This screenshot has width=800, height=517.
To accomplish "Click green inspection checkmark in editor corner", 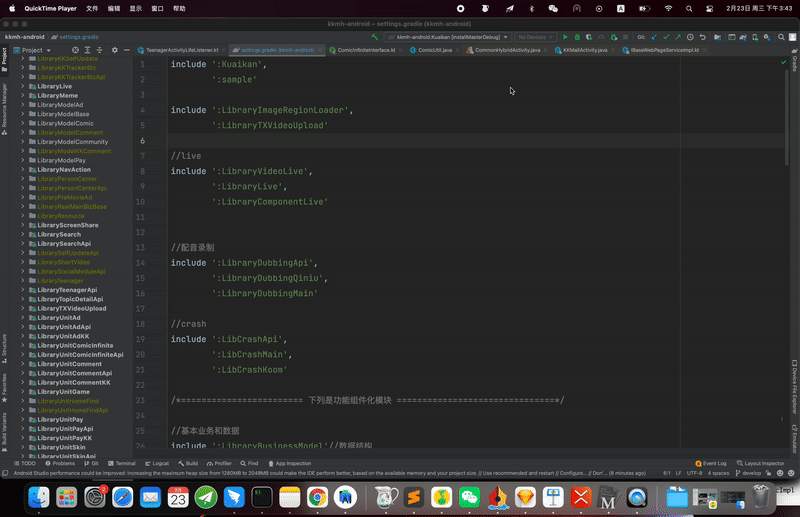I will click(784, 62).
